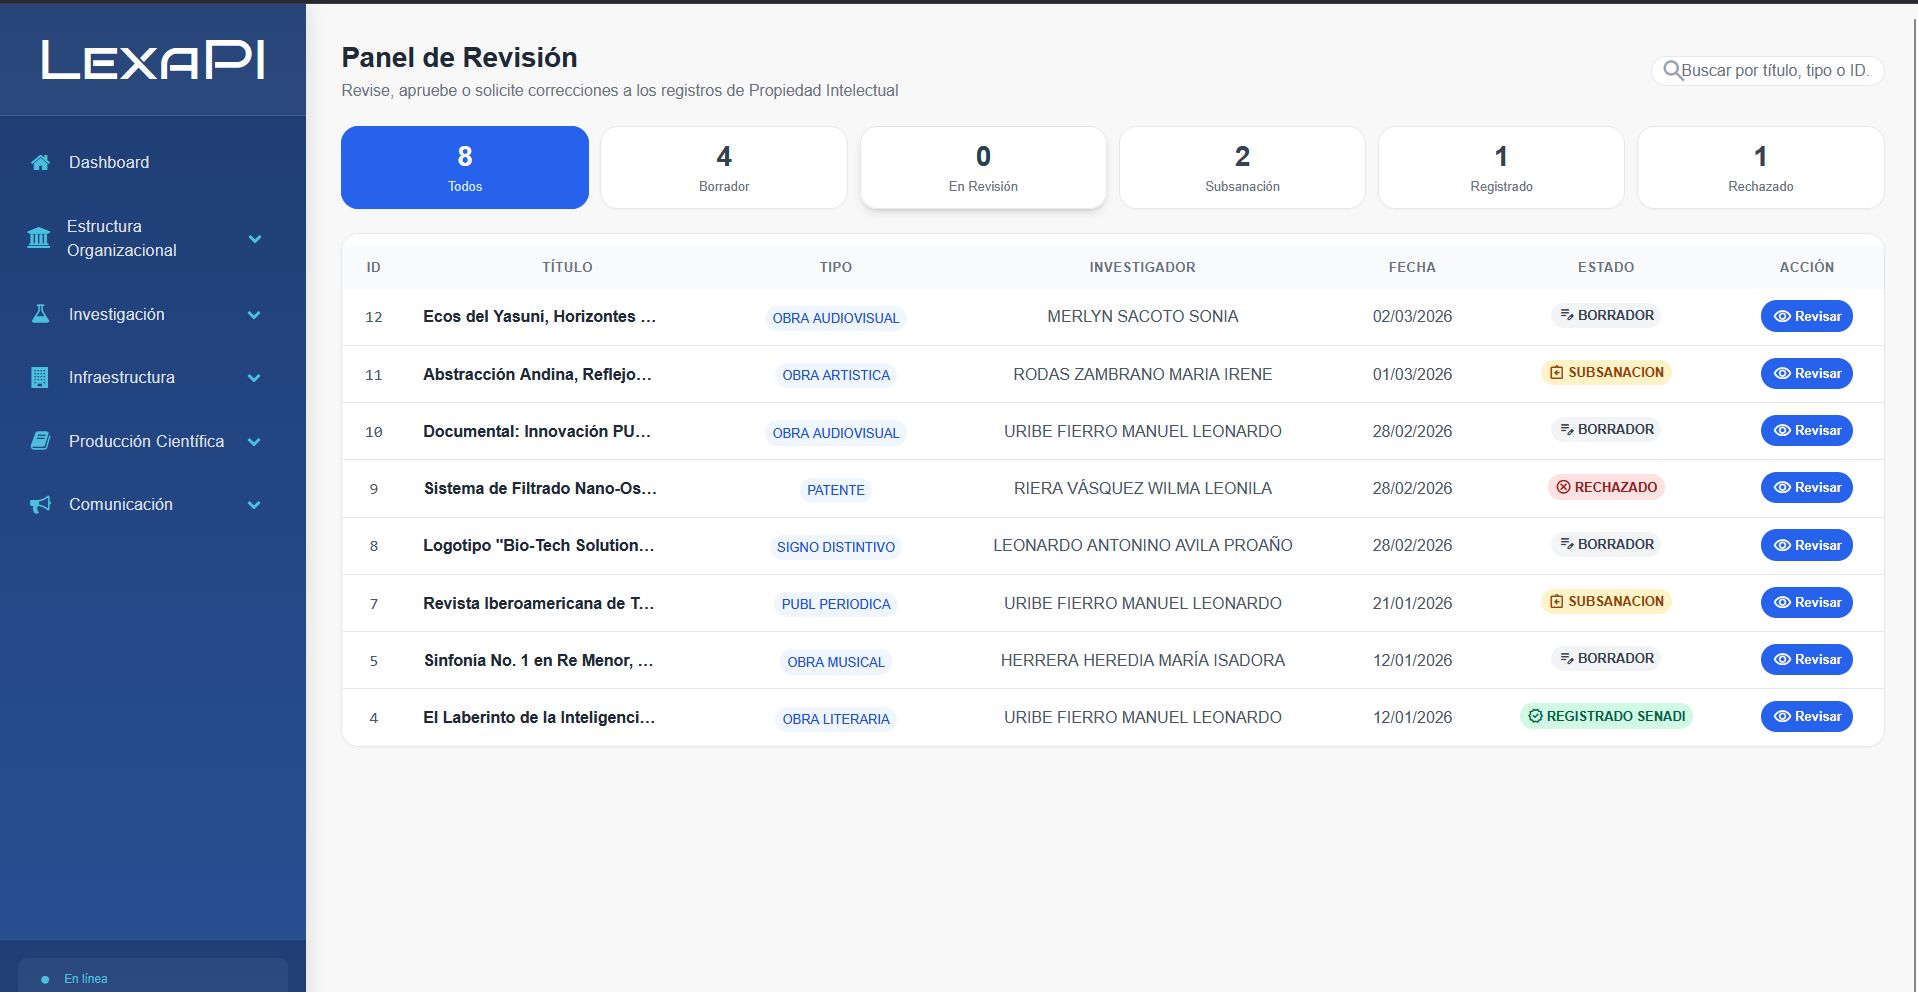The width and height of the screenshot is (1918, 992).
Task: Switch to the Borrador filter tab
Action: (x=723, y=167)
